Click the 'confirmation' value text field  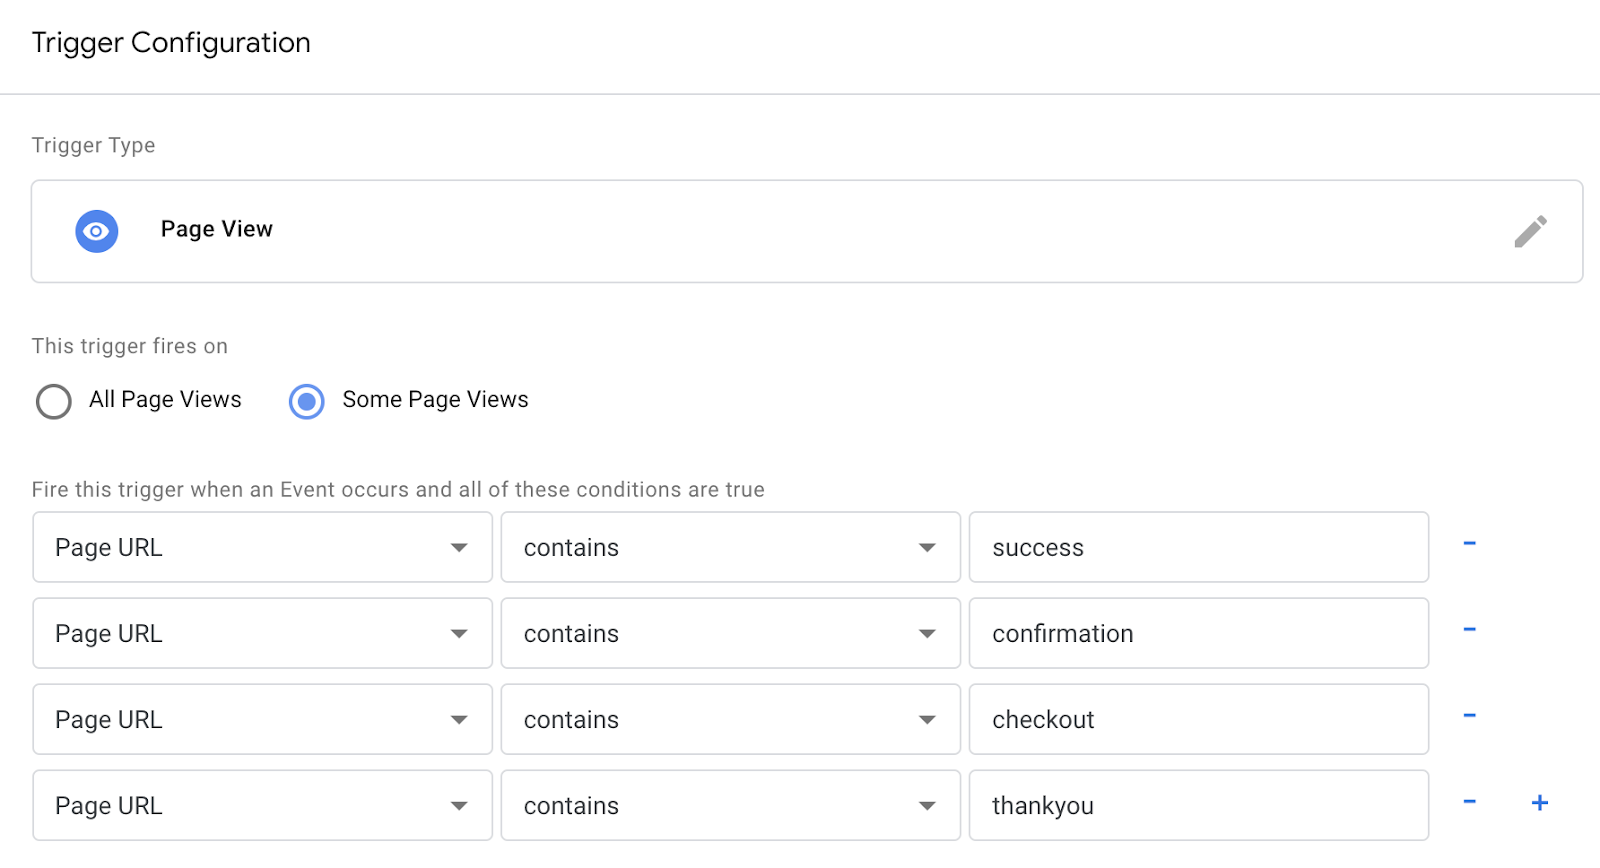[x=1198, y=633]
